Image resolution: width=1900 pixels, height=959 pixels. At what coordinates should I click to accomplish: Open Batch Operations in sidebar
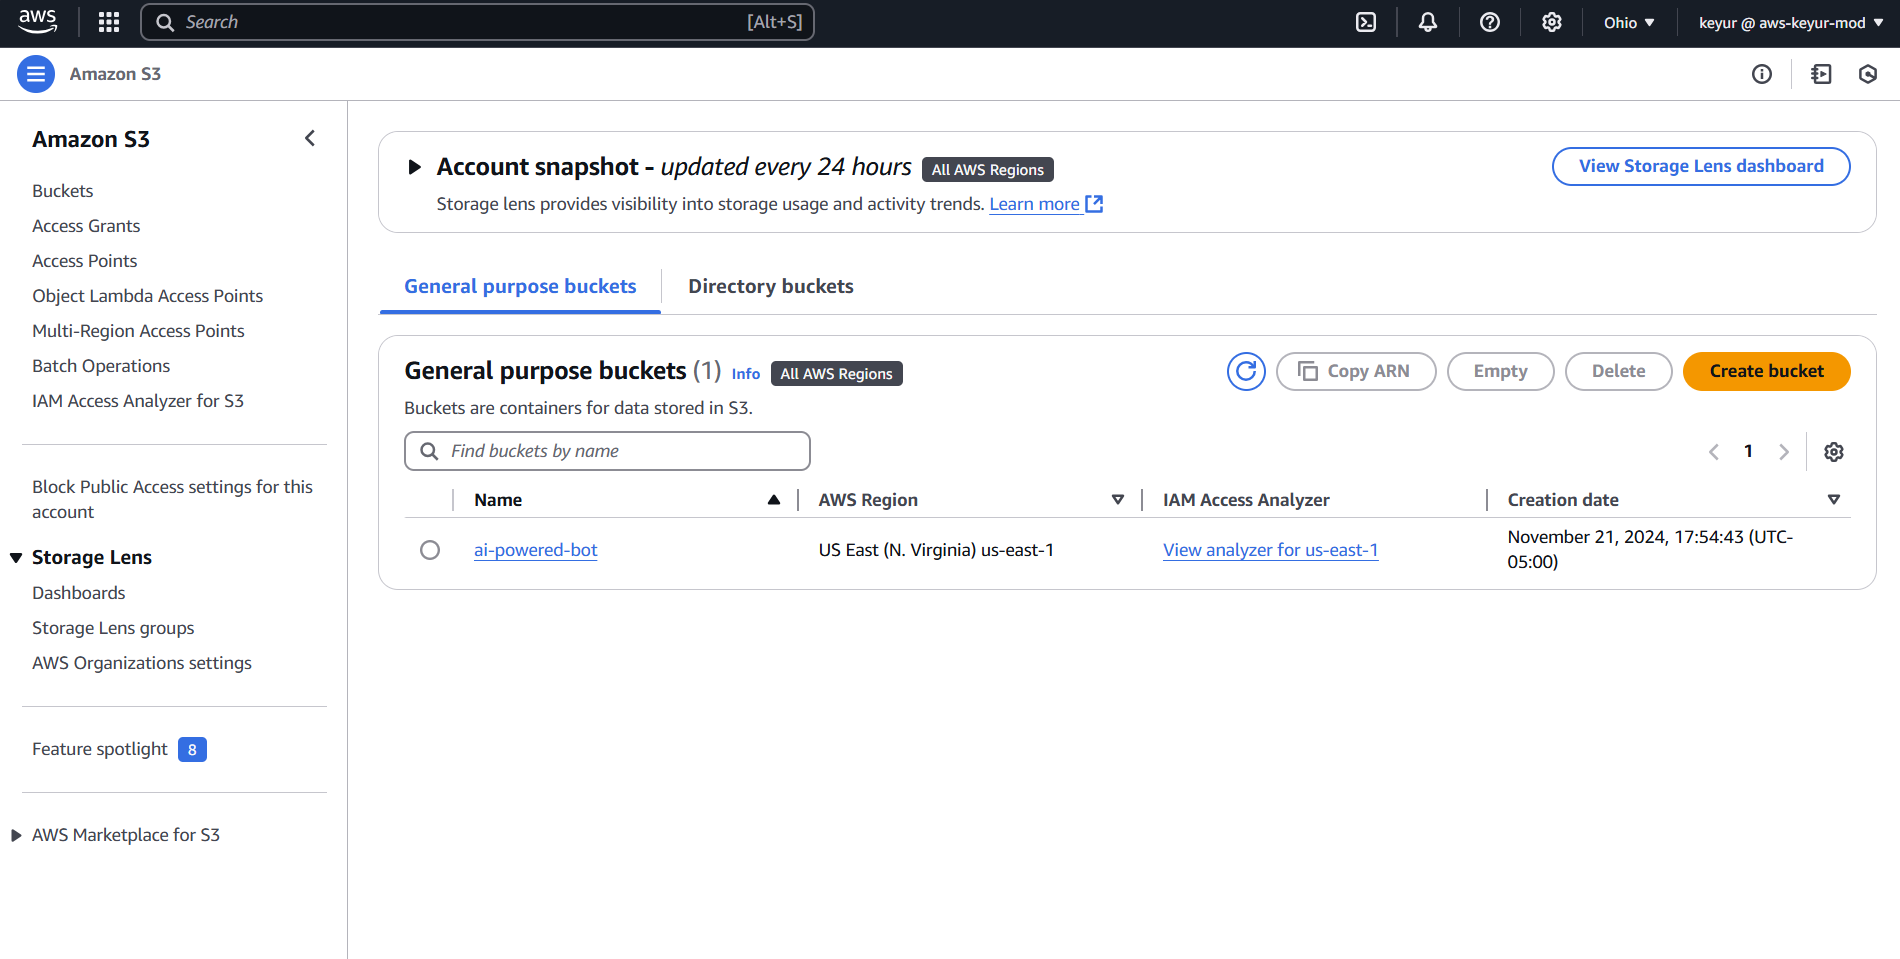[x=101, y=366]
